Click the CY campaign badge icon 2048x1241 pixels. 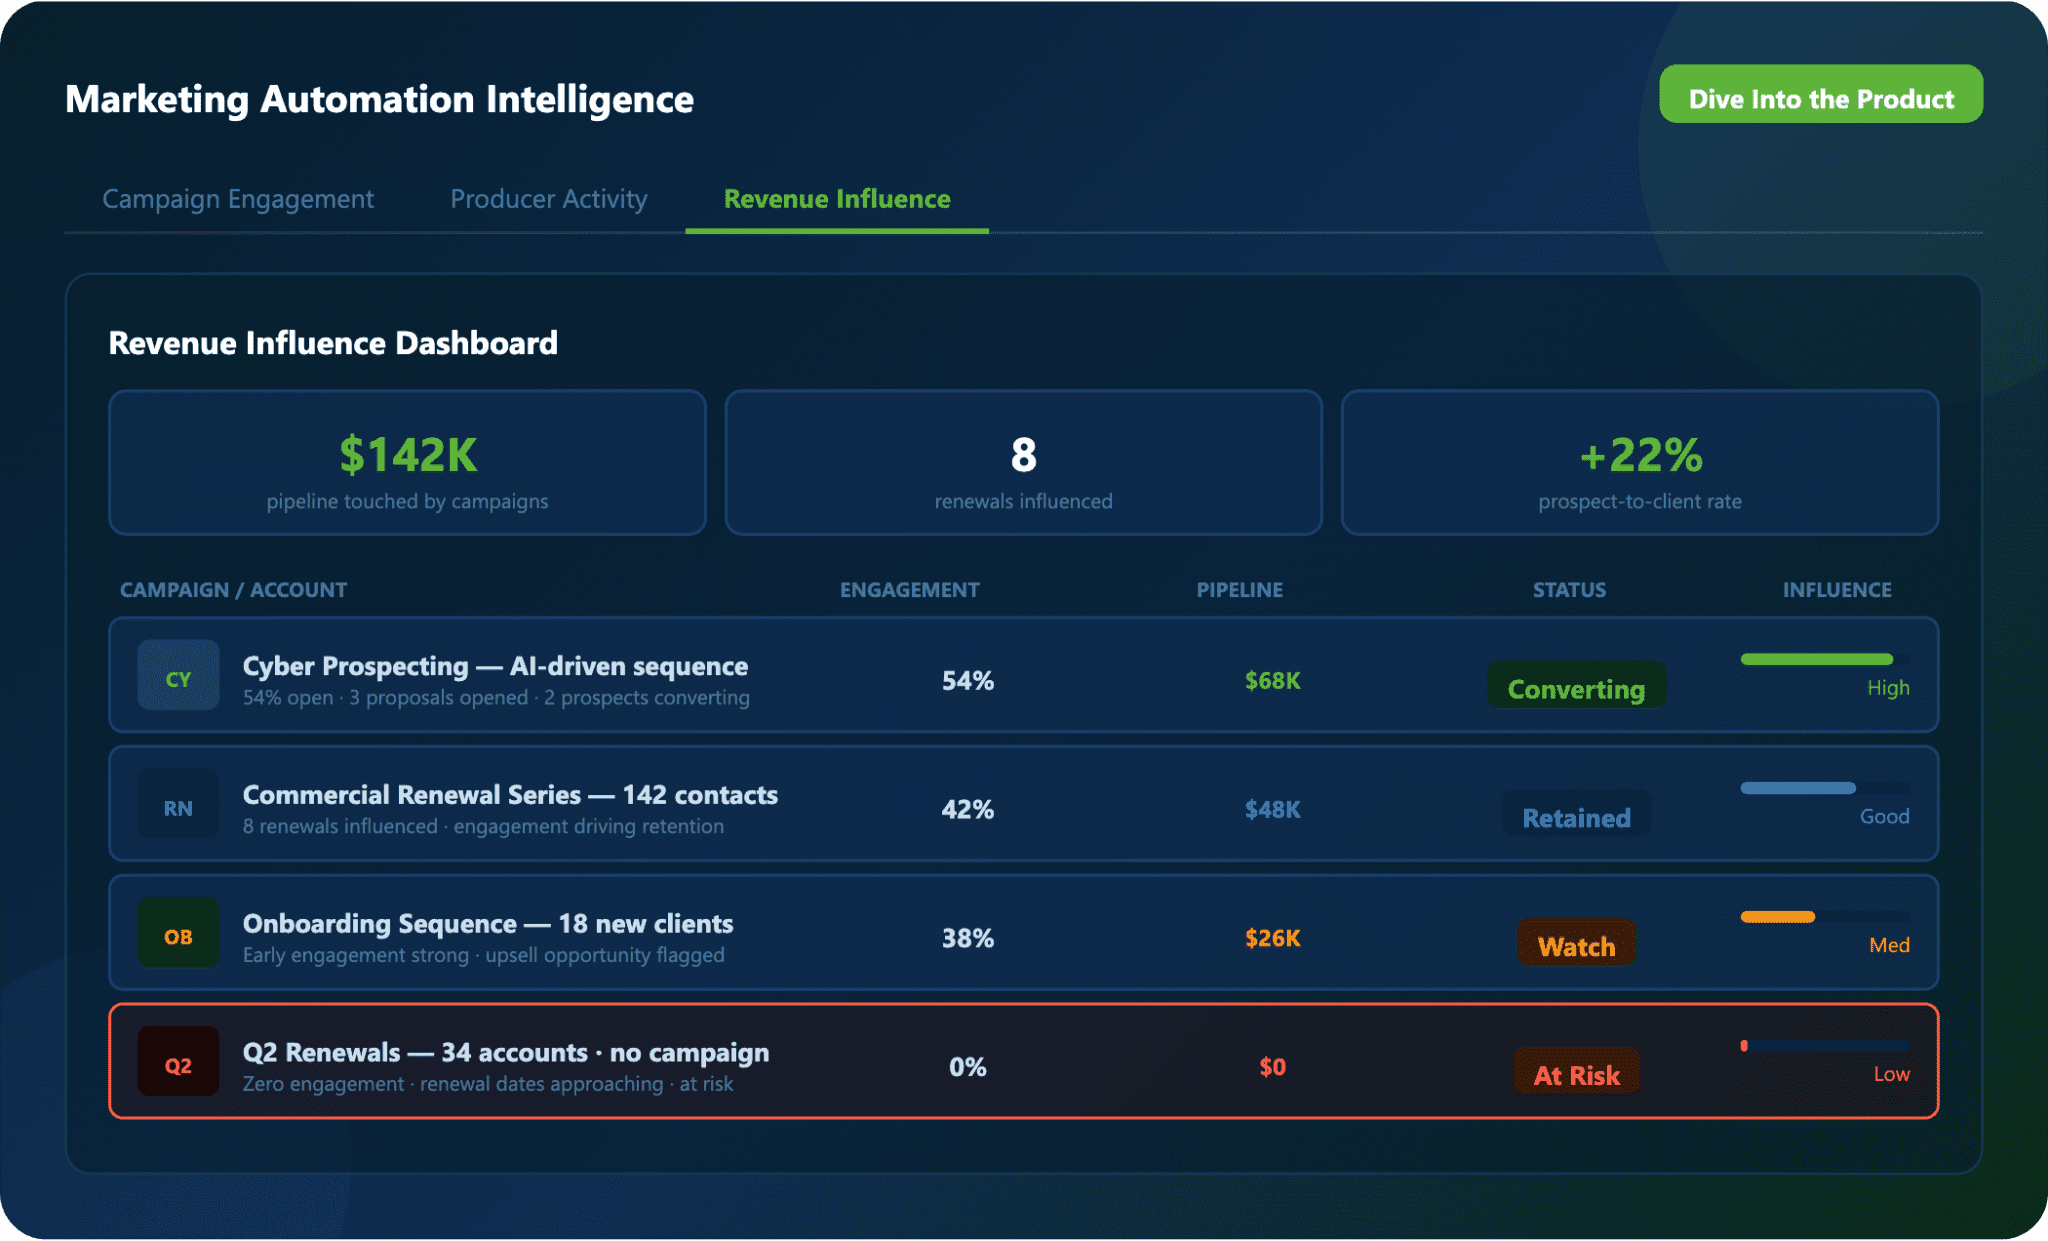coord(178,679)
